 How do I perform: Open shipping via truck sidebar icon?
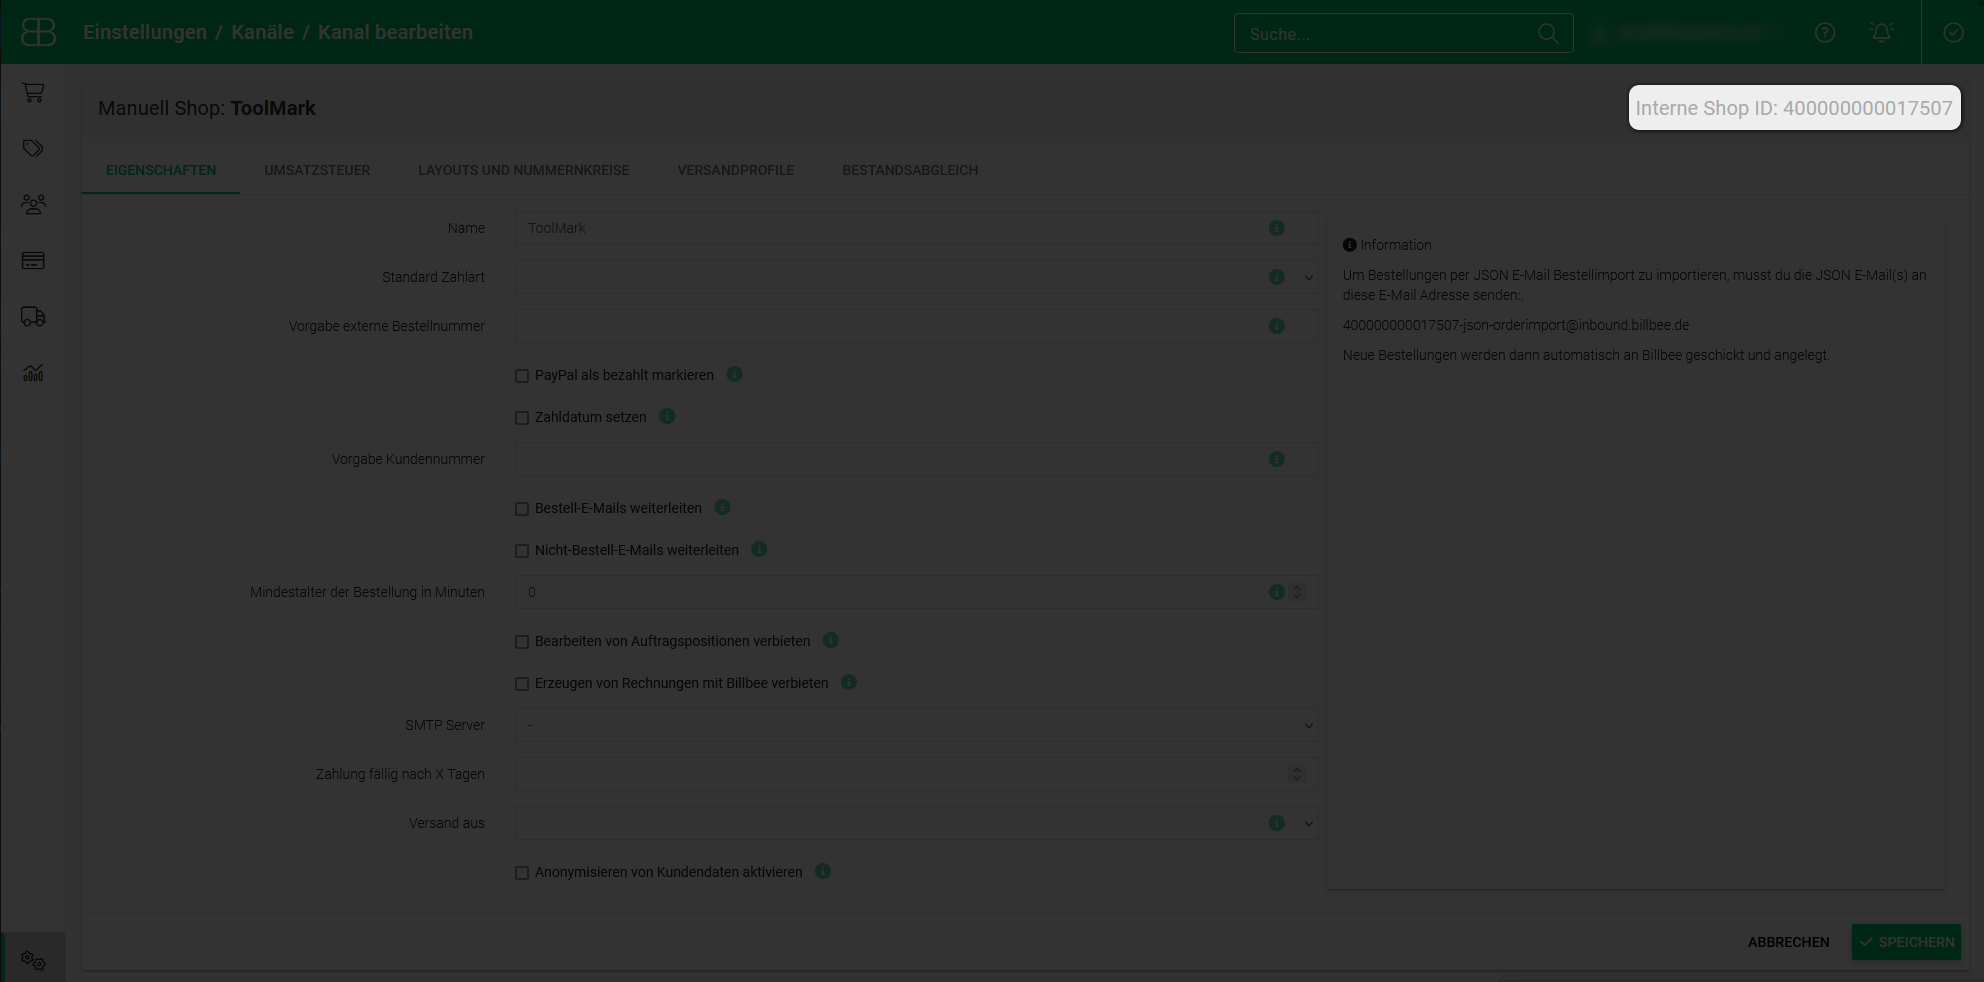[x=33, y=316]
